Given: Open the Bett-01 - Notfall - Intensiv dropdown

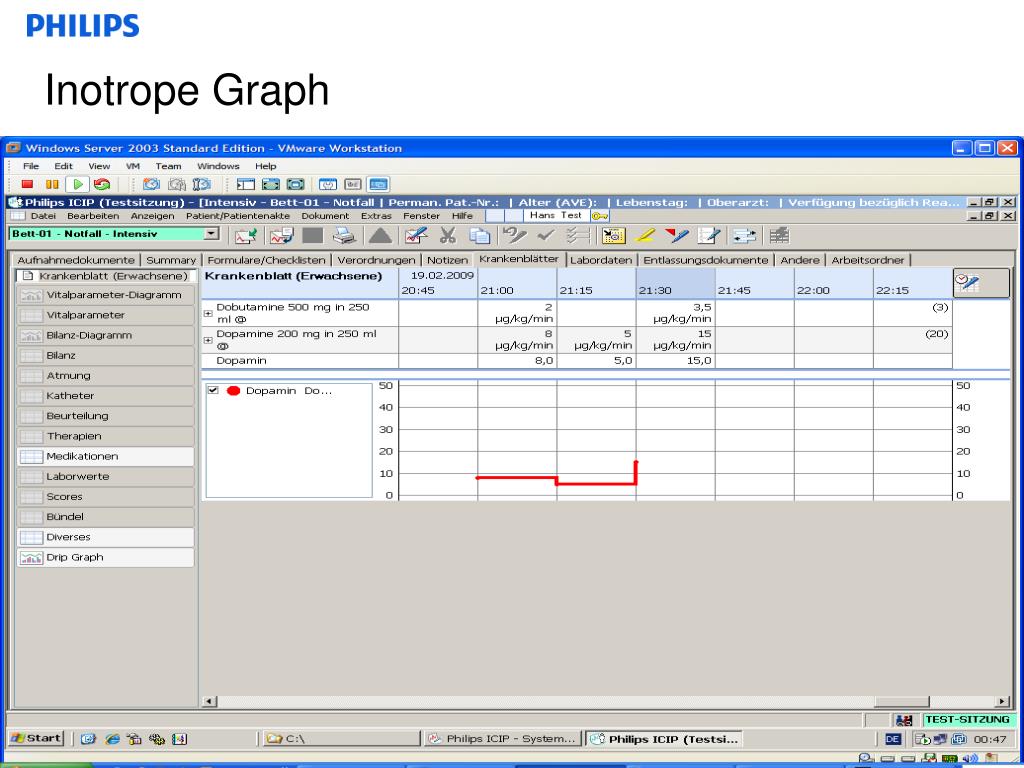Looking at the screenshot, I should click(x=211, y=234).
